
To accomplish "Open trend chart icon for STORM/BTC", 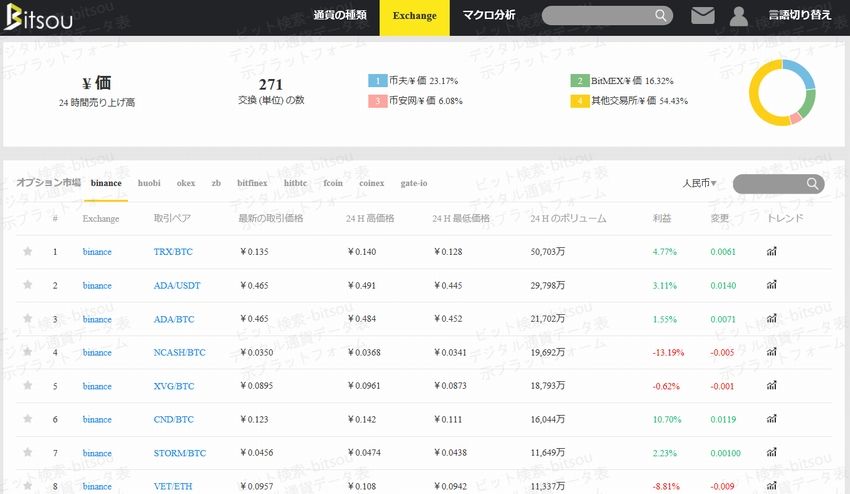I will click(x=771, y=452).
